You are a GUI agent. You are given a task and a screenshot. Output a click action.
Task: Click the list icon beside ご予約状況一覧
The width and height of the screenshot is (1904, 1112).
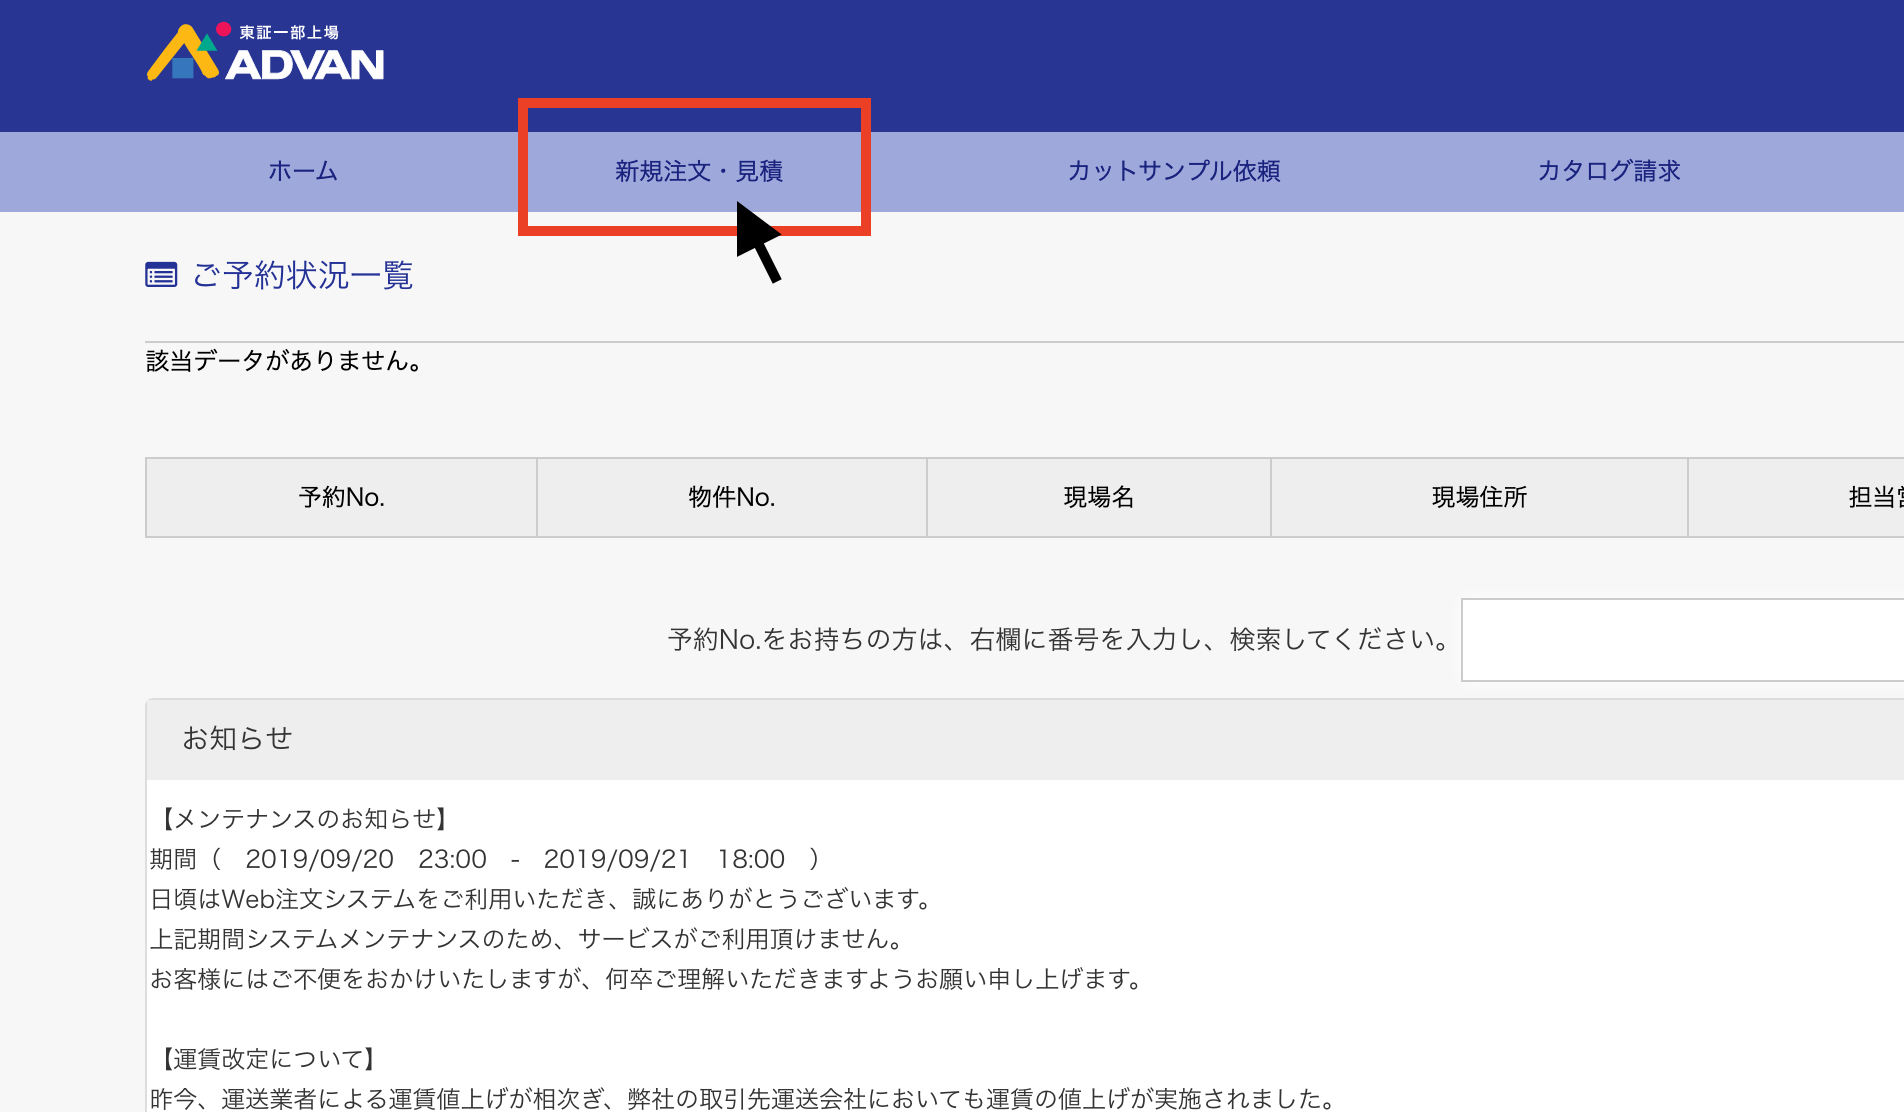point(161,275)
